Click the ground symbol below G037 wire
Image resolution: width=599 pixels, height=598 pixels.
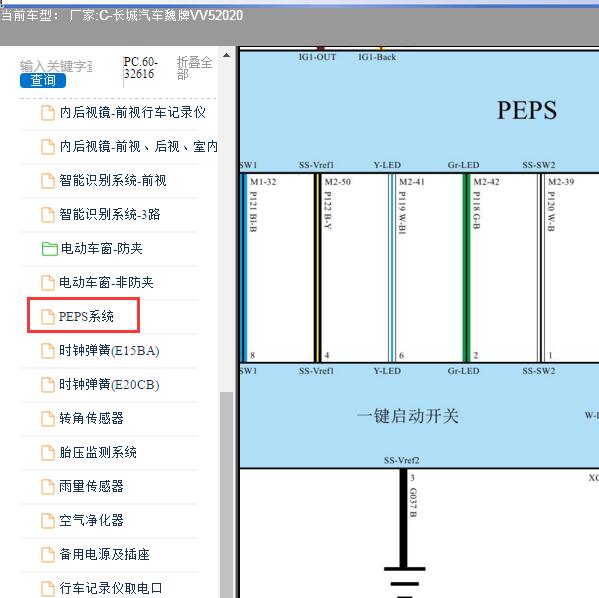coord(405,582)
